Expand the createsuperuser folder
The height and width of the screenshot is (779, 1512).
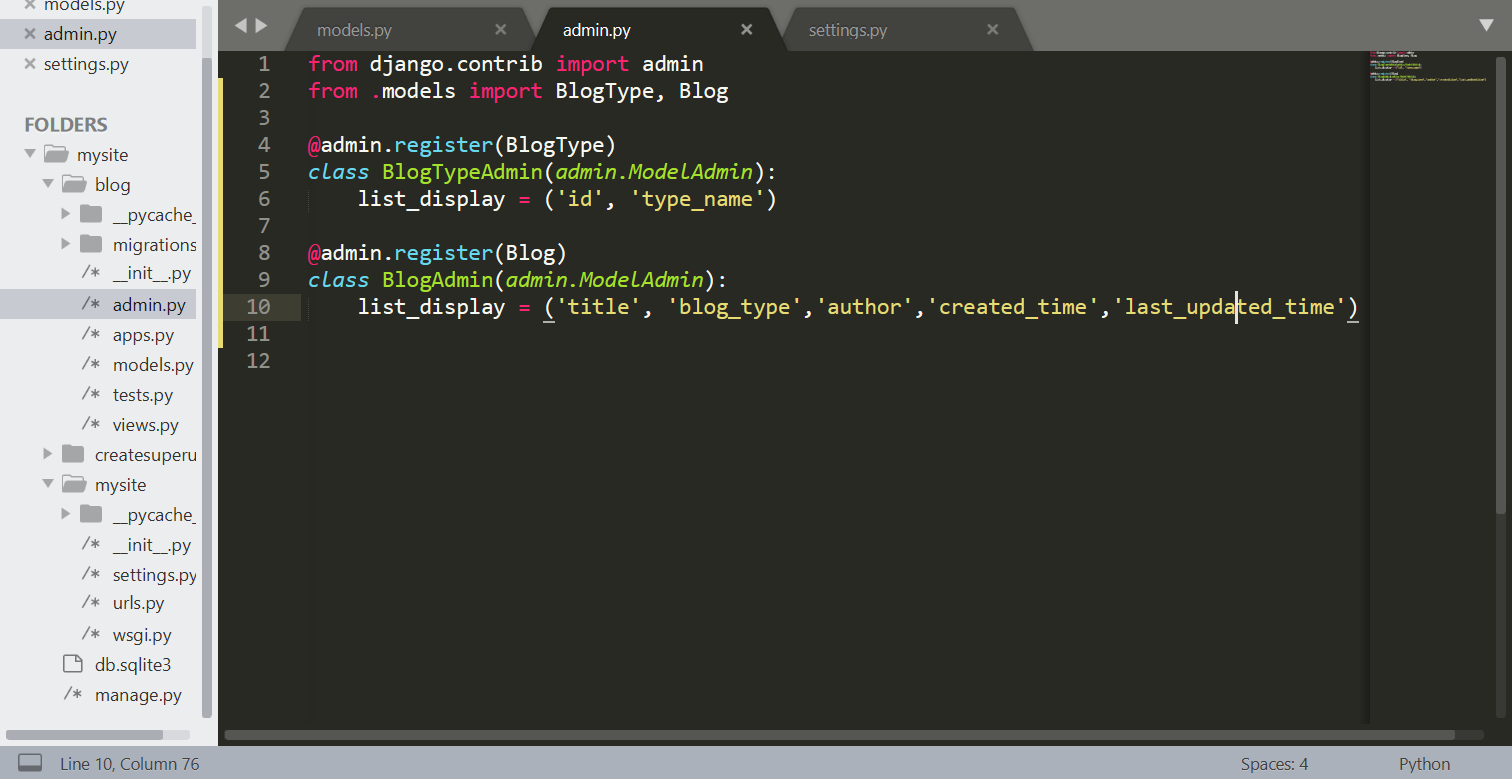click(x=48, y=454)
